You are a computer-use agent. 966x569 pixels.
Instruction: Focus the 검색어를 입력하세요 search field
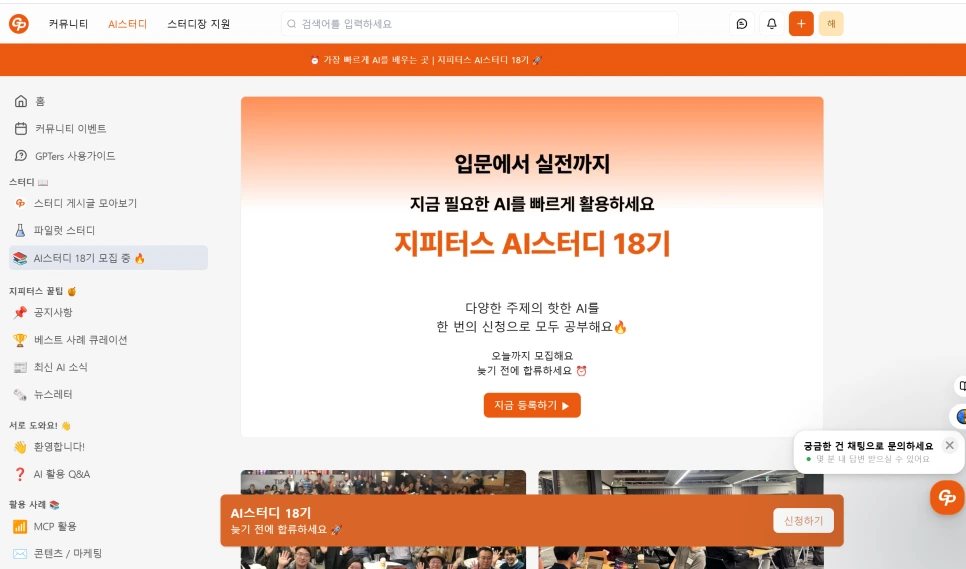tap(480, 24)
